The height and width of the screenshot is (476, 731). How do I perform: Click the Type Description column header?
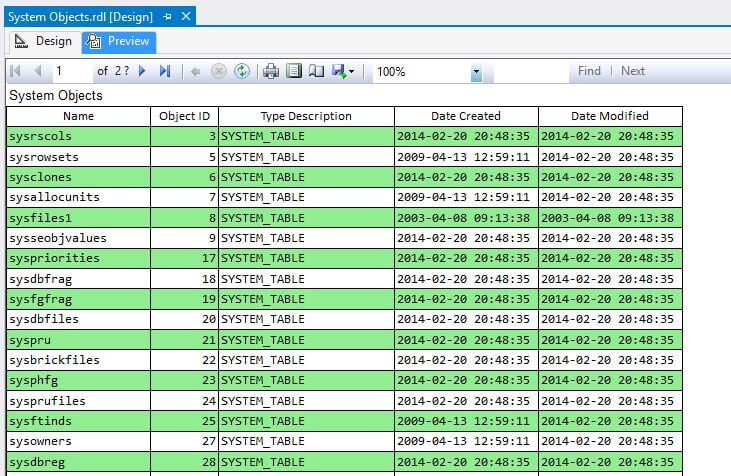(306, 116)
